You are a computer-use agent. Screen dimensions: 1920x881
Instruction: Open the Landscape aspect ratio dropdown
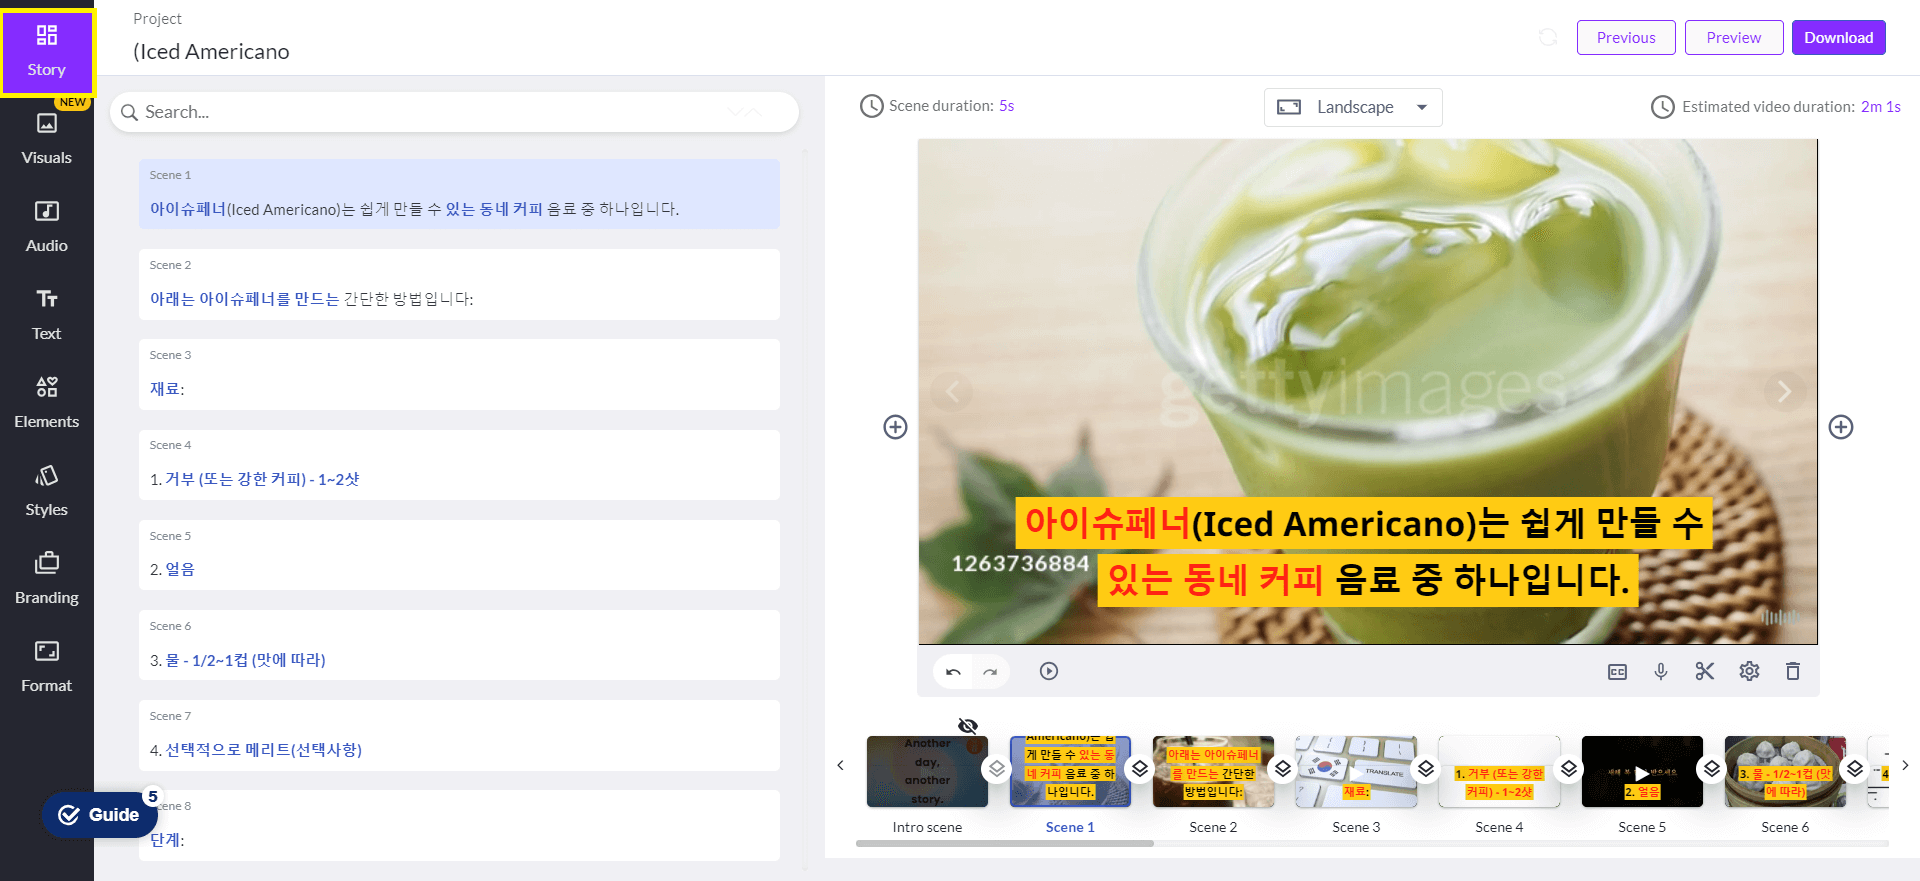click(1353, 107)
